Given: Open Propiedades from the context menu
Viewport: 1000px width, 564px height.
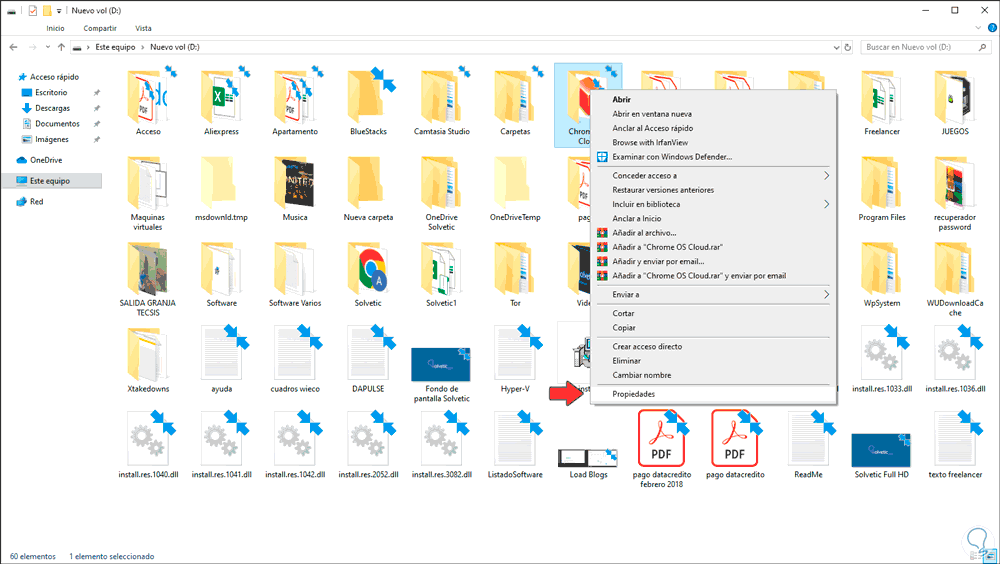Looking at the screenshot, I should [x=633, y=394].
